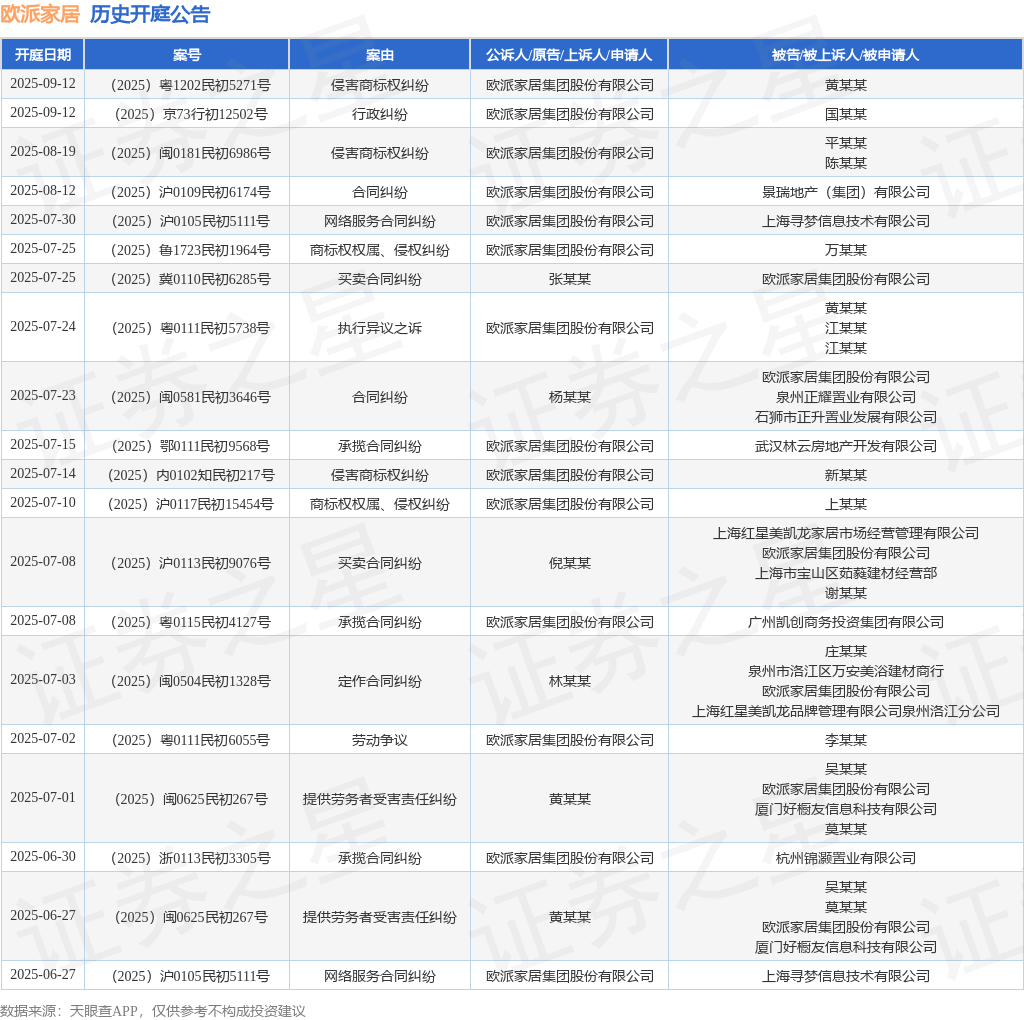Viewport: 1024px width, 1020px height.
Task: Click case number (2025)粤0115民初4127号
Action: [x=190, y=622]
